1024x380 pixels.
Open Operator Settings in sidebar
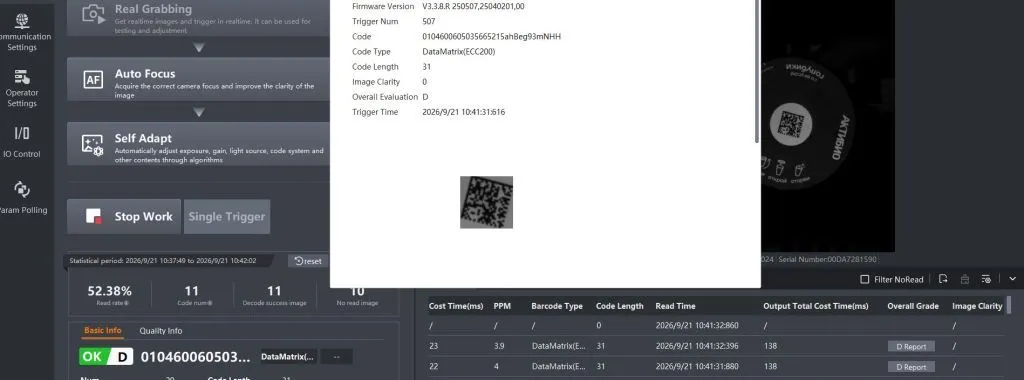[x=22, y=88]
